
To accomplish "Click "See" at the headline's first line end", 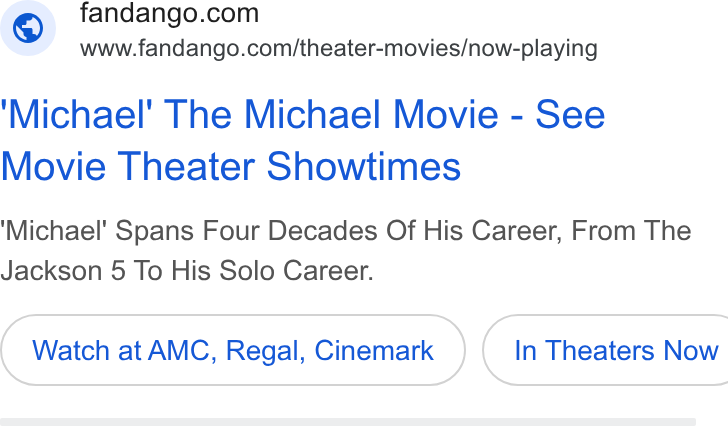I will (x=570, y=115).
